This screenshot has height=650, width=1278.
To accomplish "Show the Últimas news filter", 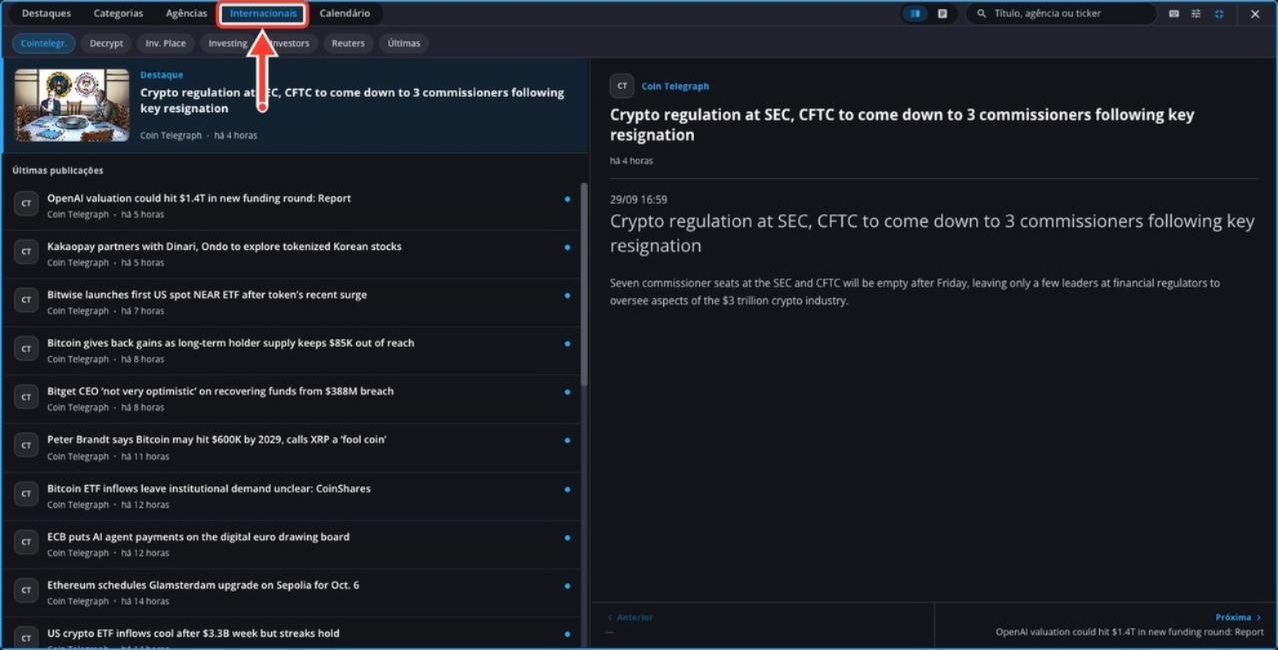I will click(404, 43).
